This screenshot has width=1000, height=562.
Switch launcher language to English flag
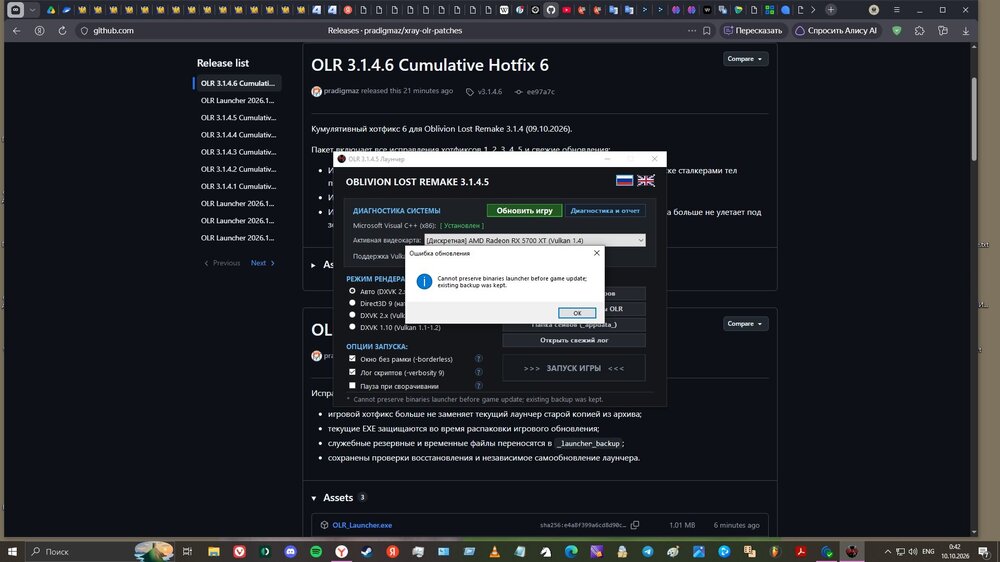(x=645, y=181)
